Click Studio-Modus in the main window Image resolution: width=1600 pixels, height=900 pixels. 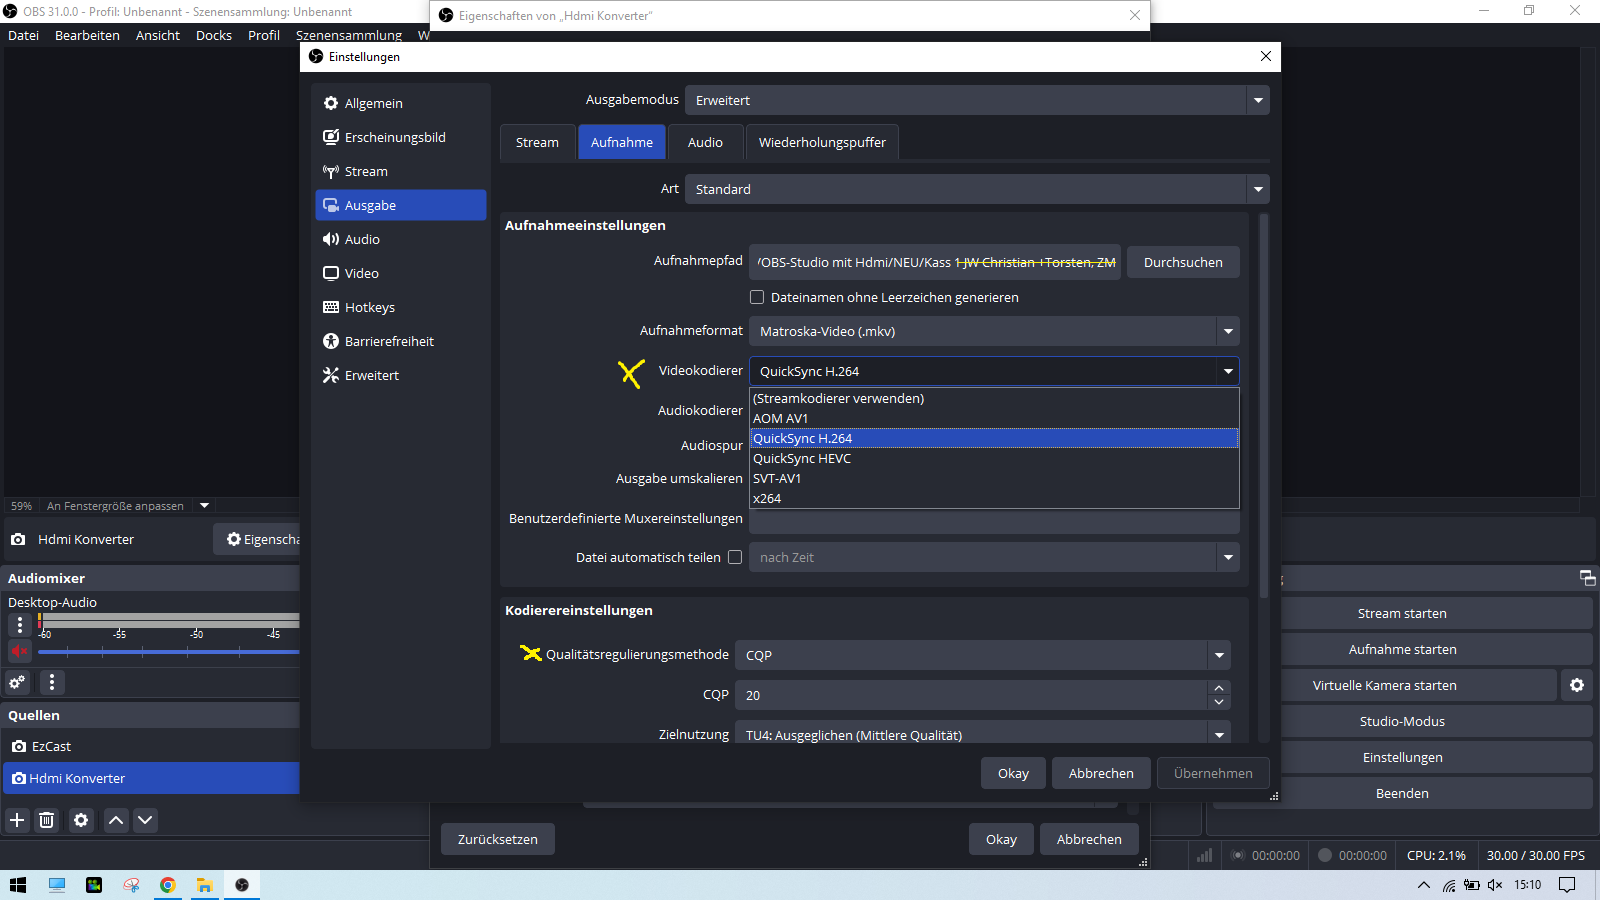point(1402,721)
